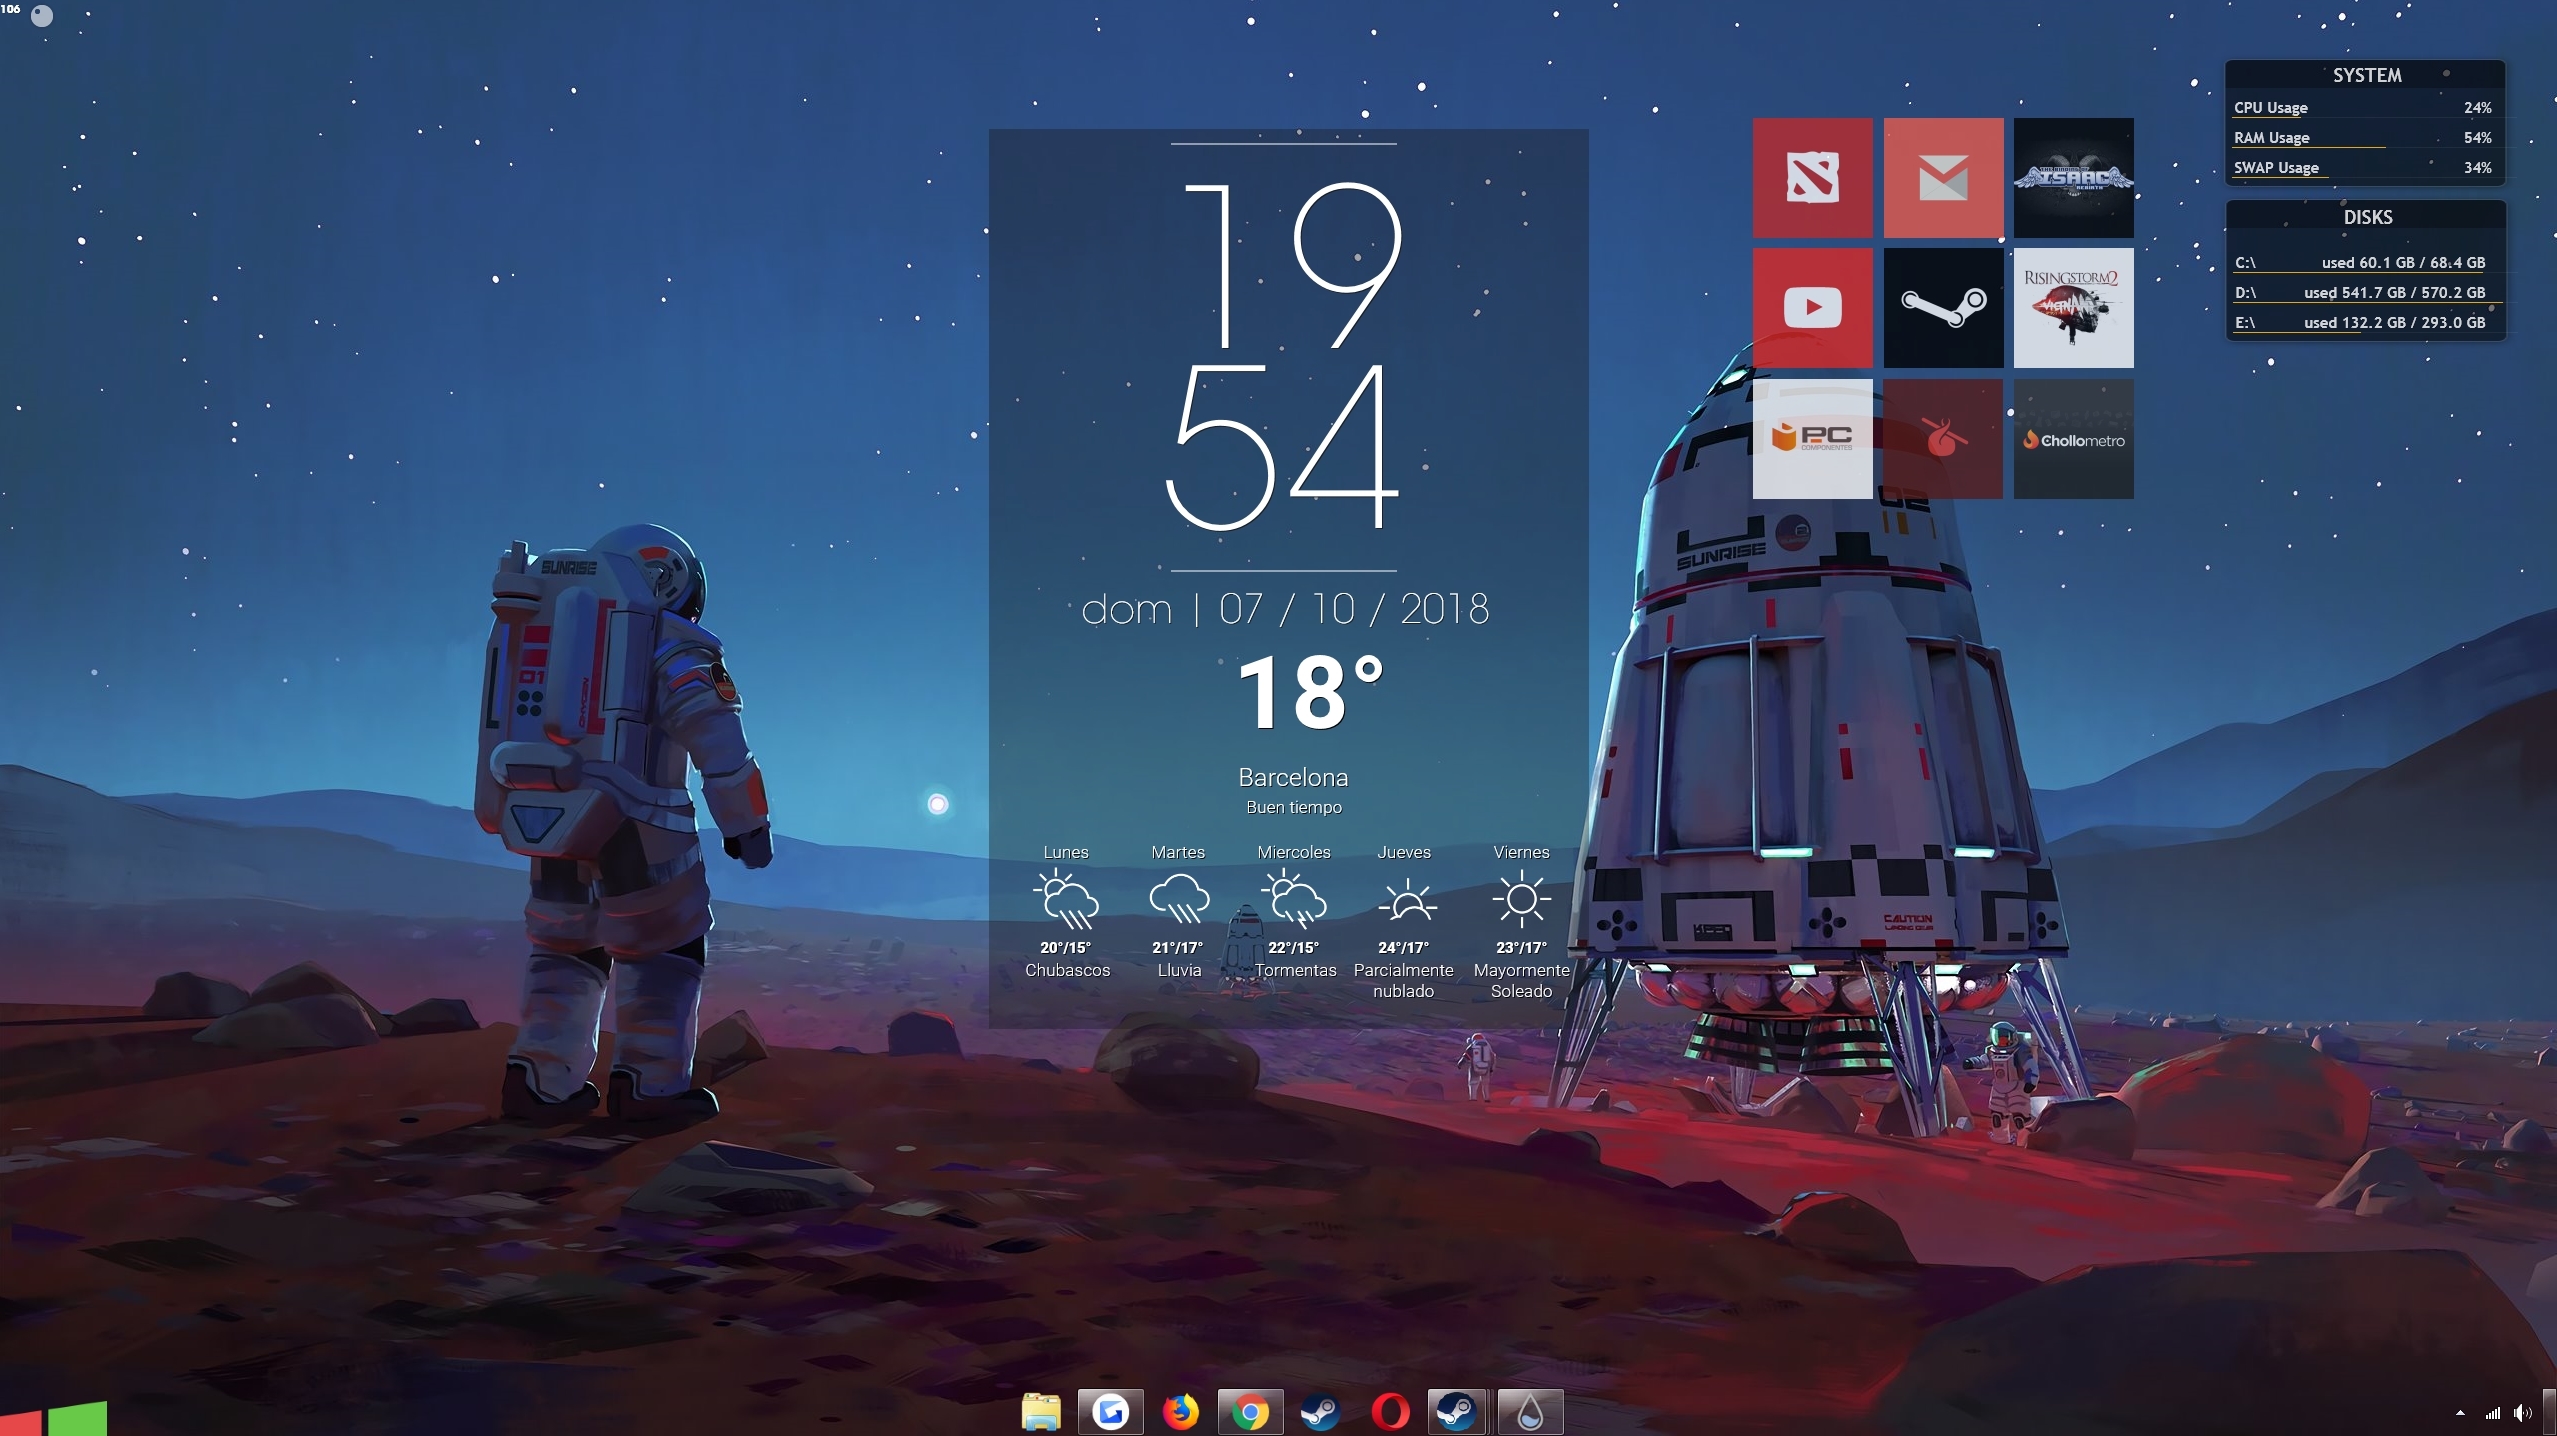Select the Martes Lluvia forecast icon

click(1179, 899)
